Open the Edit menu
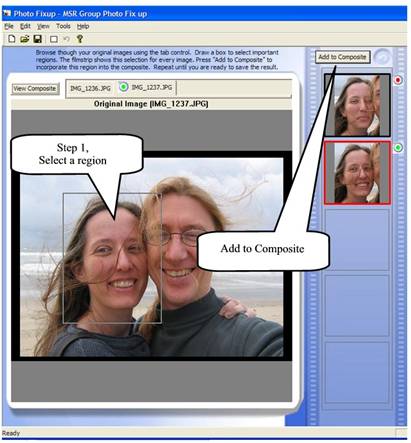 [25, 26]
